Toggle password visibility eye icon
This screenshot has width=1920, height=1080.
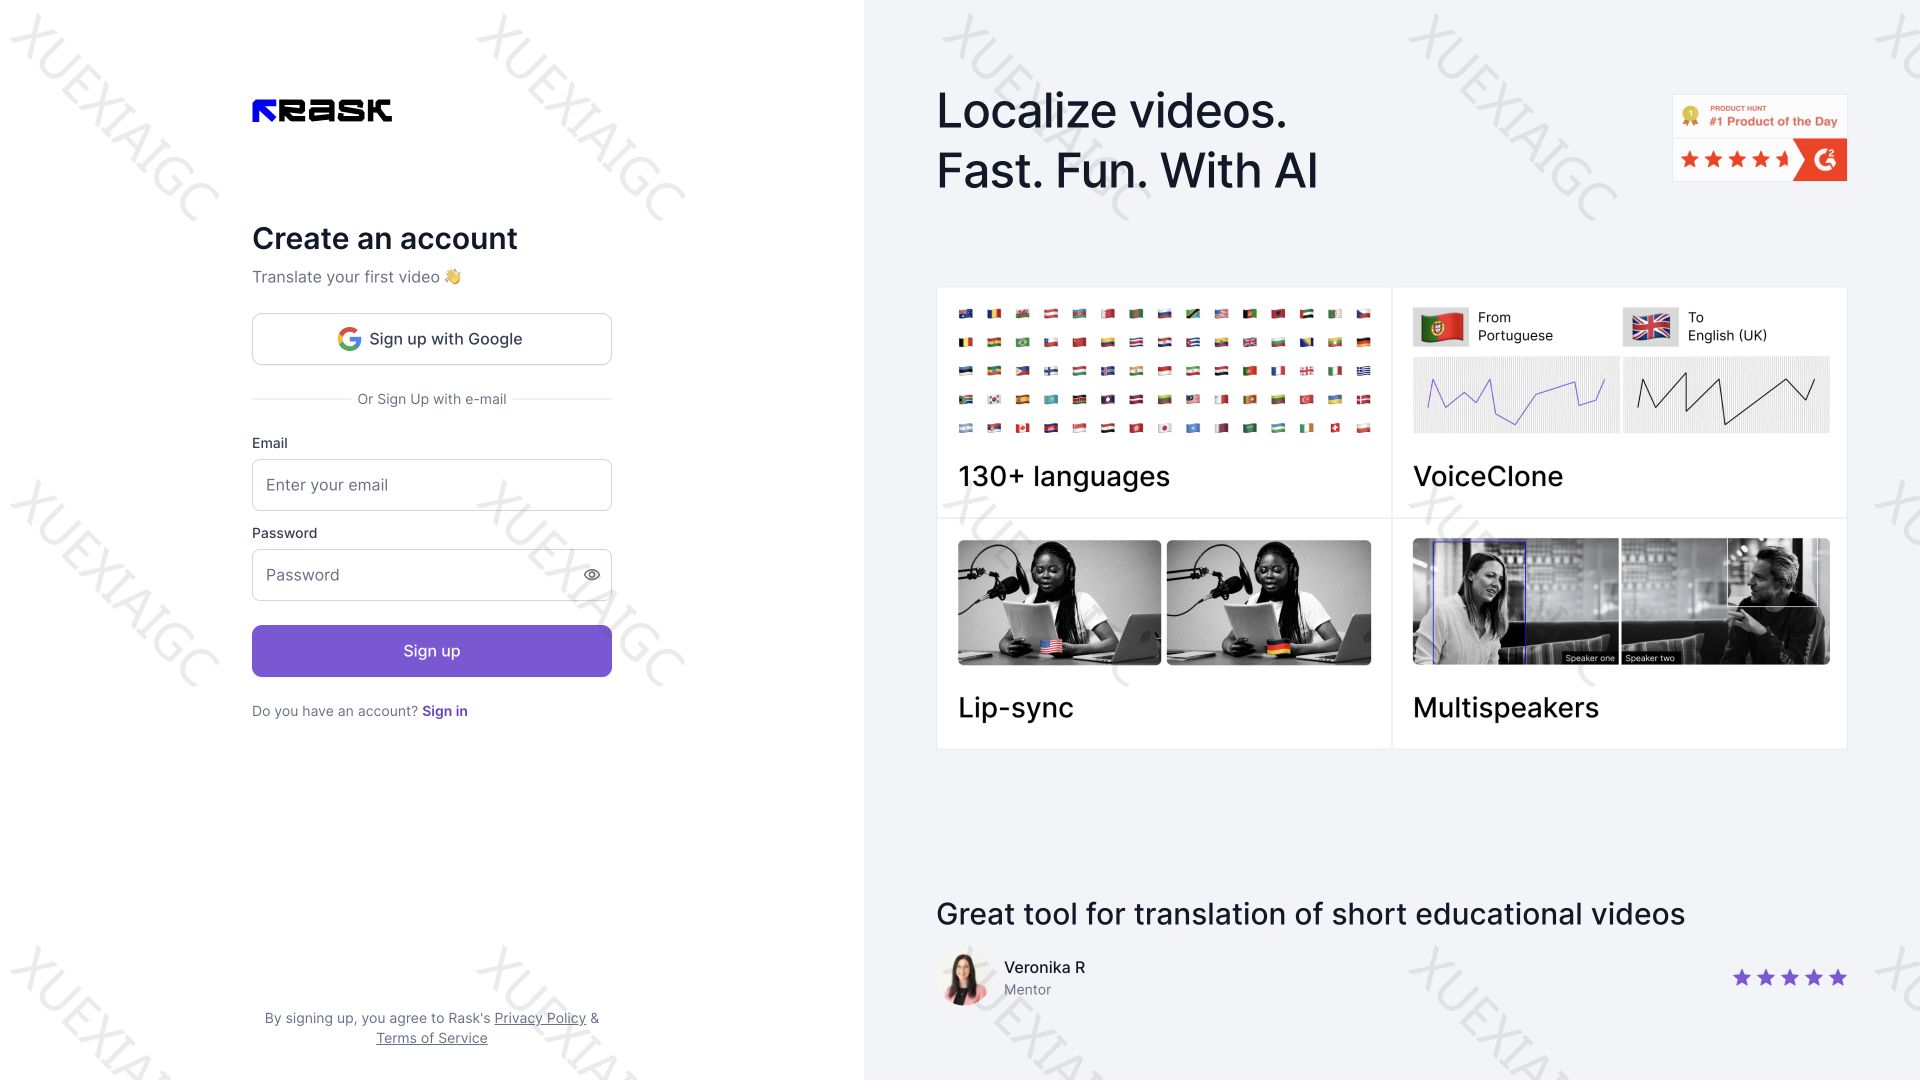[592, 575]
